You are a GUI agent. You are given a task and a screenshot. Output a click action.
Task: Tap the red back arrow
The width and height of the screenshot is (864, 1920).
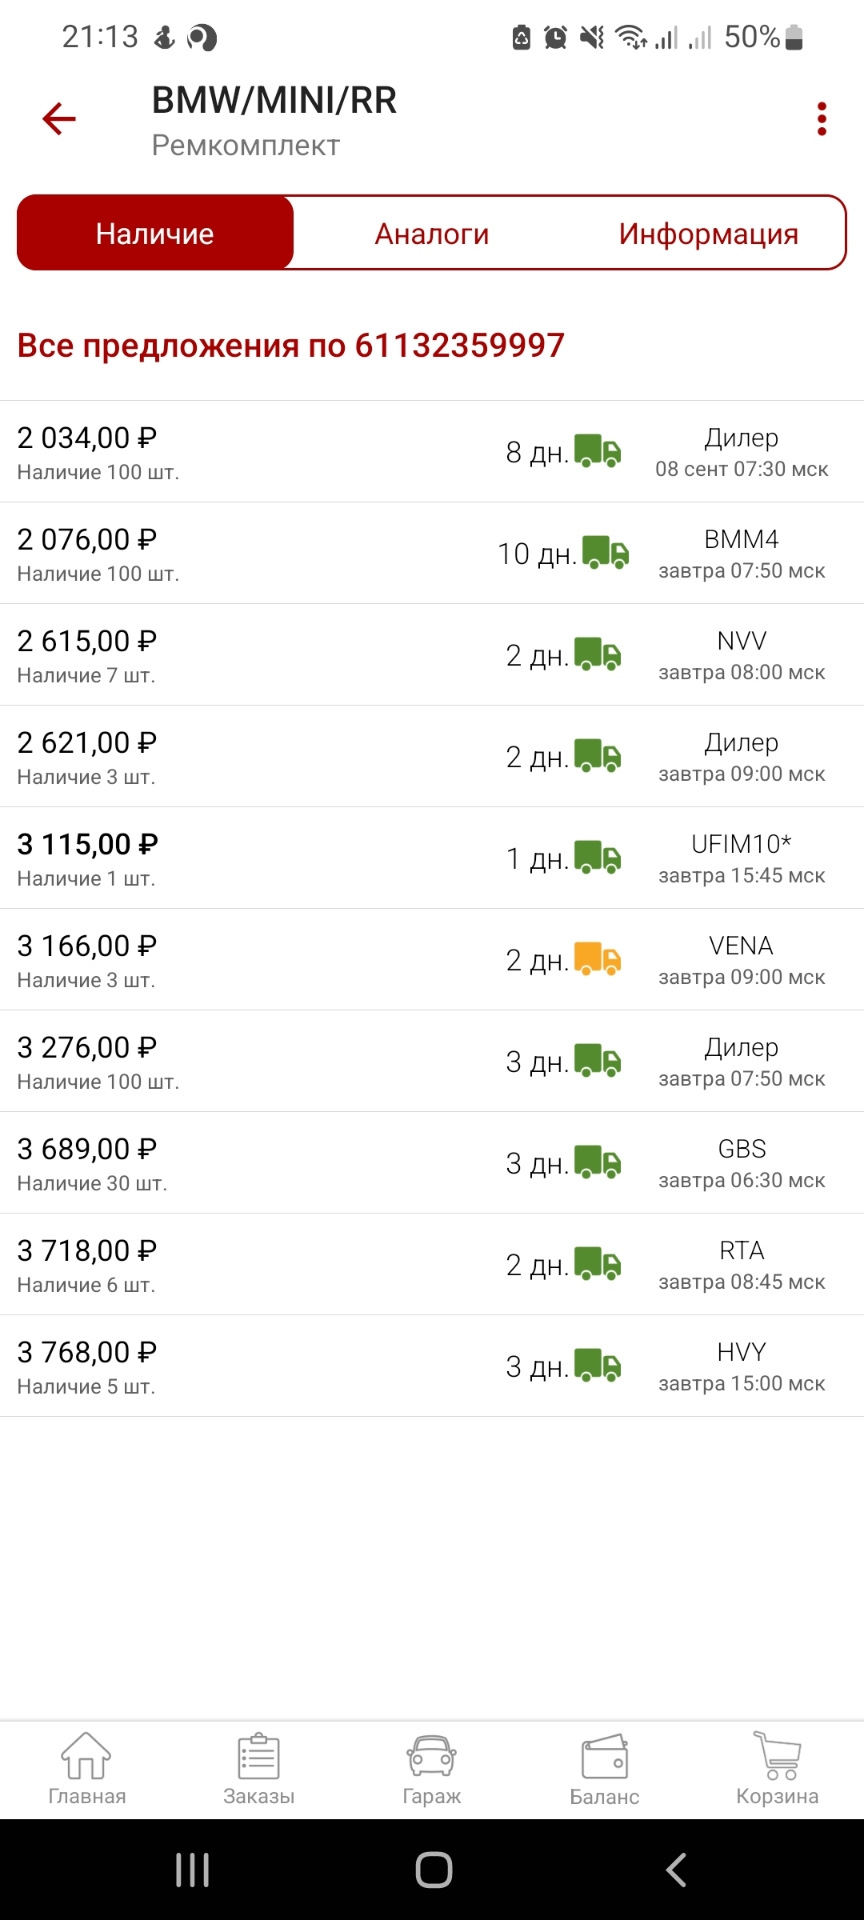coord(59,120)
